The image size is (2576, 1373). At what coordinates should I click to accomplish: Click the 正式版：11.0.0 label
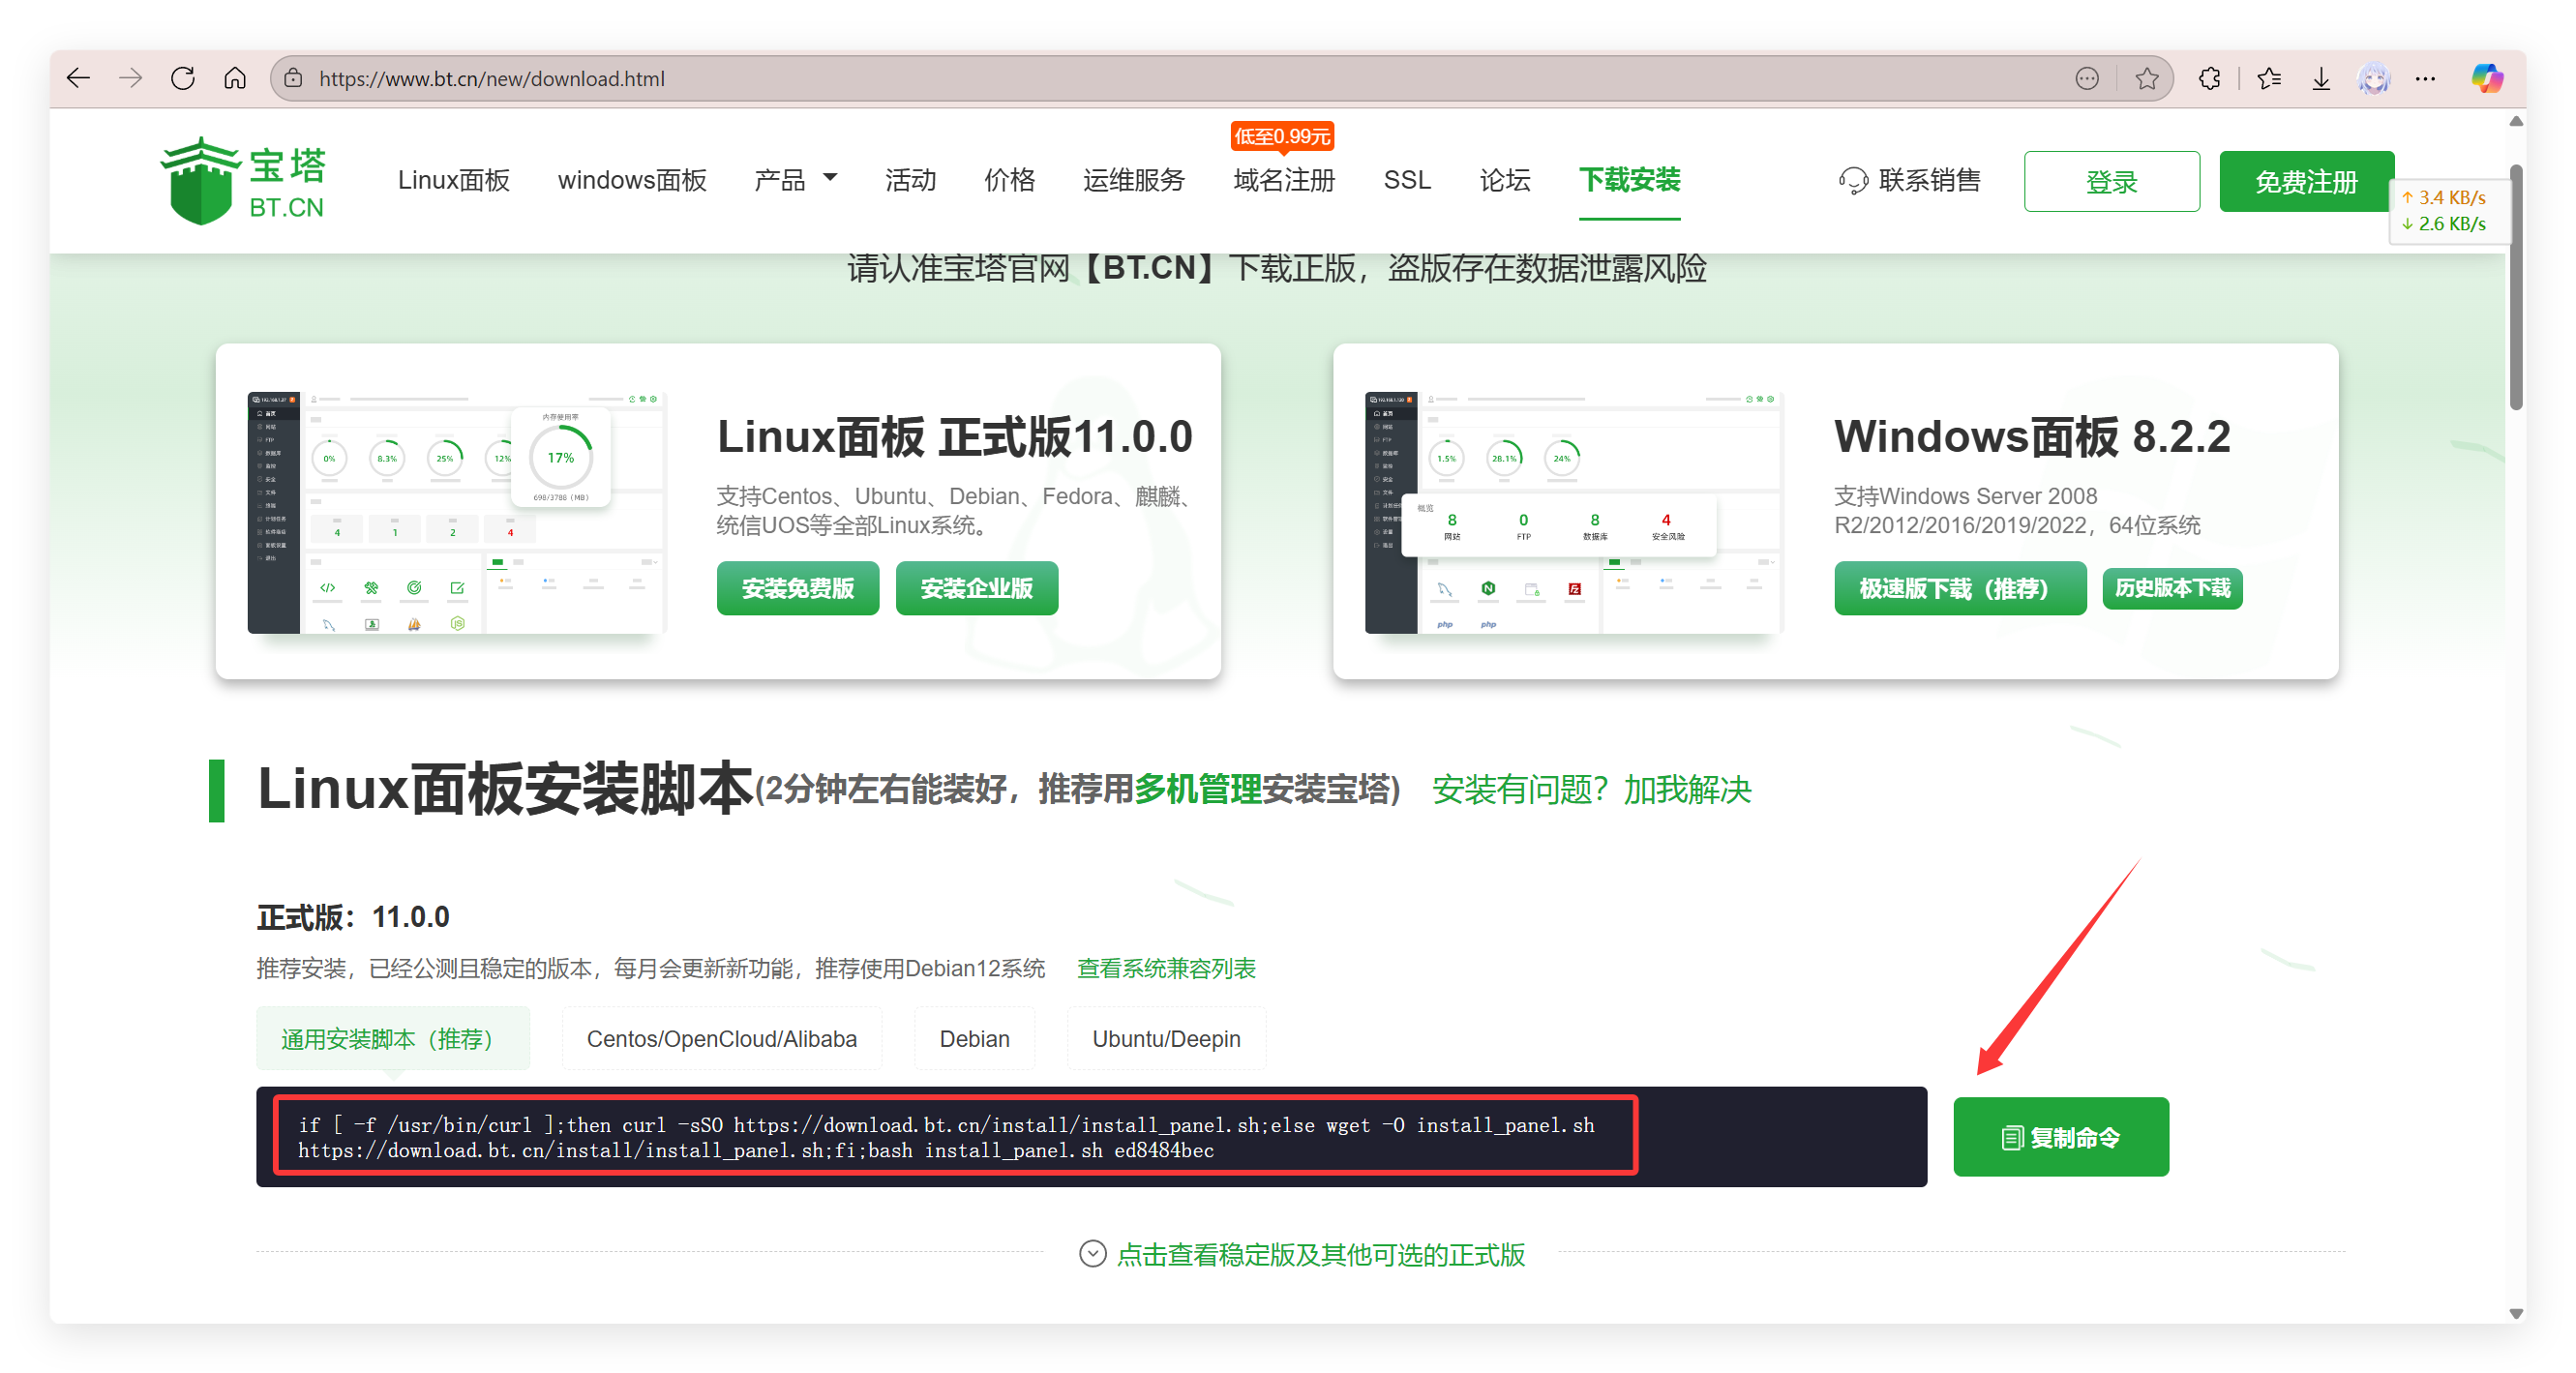click(353, 917)
